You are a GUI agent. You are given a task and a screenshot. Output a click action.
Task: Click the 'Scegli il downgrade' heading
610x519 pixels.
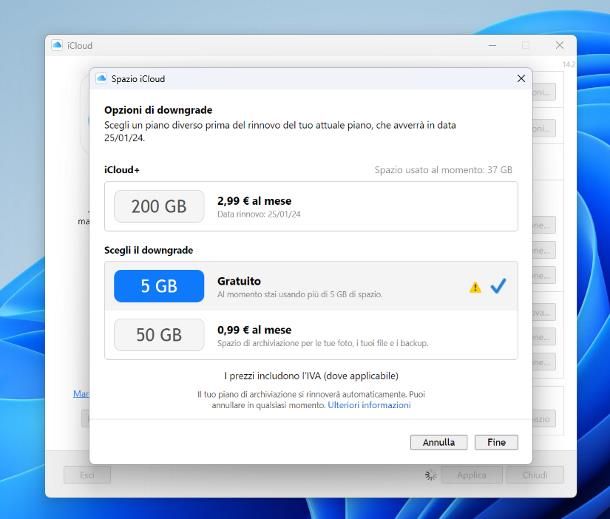(x=149, y=250)
